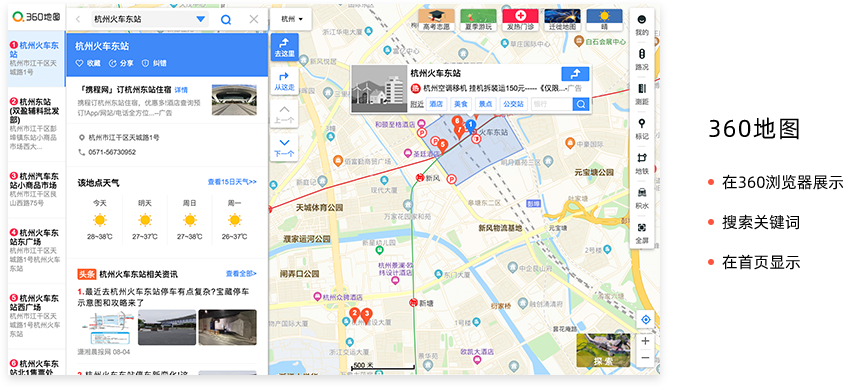Select the 测距 distance measuring tool
The height and width of the screenshot is (387, 844).
click(642, 94)
